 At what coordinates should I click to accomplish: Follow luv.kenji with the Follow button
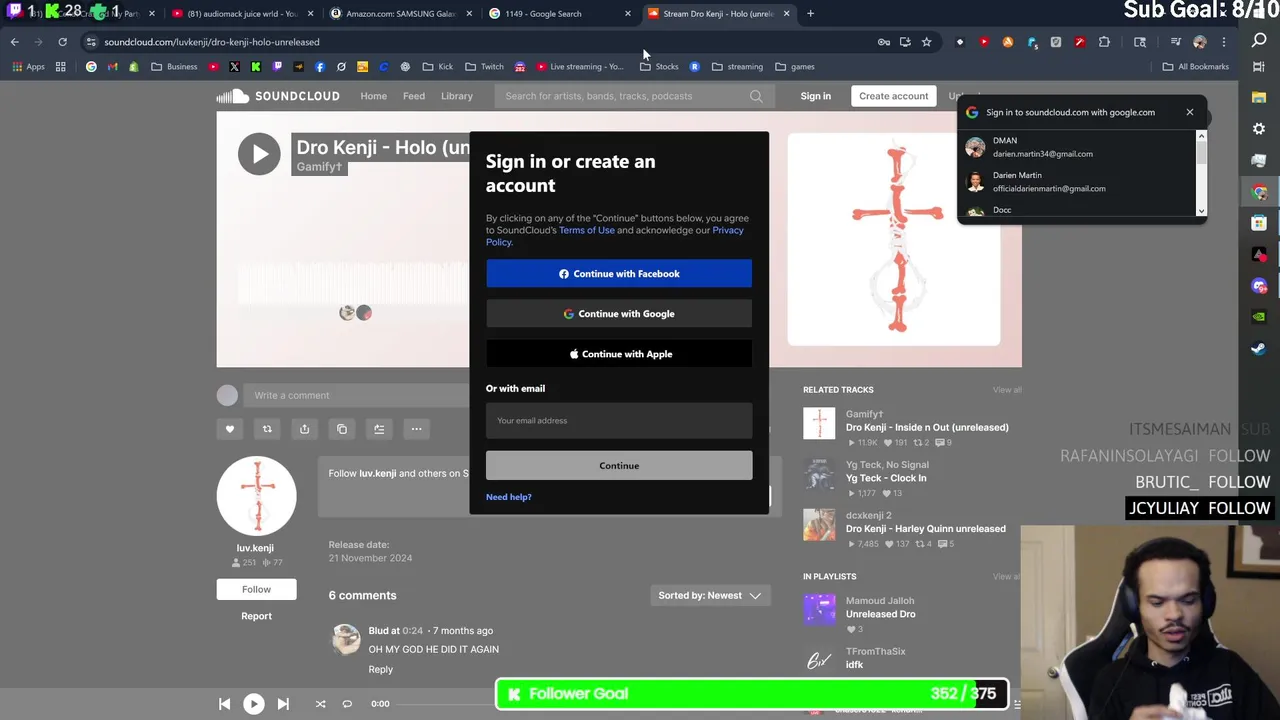coord(256,590)
